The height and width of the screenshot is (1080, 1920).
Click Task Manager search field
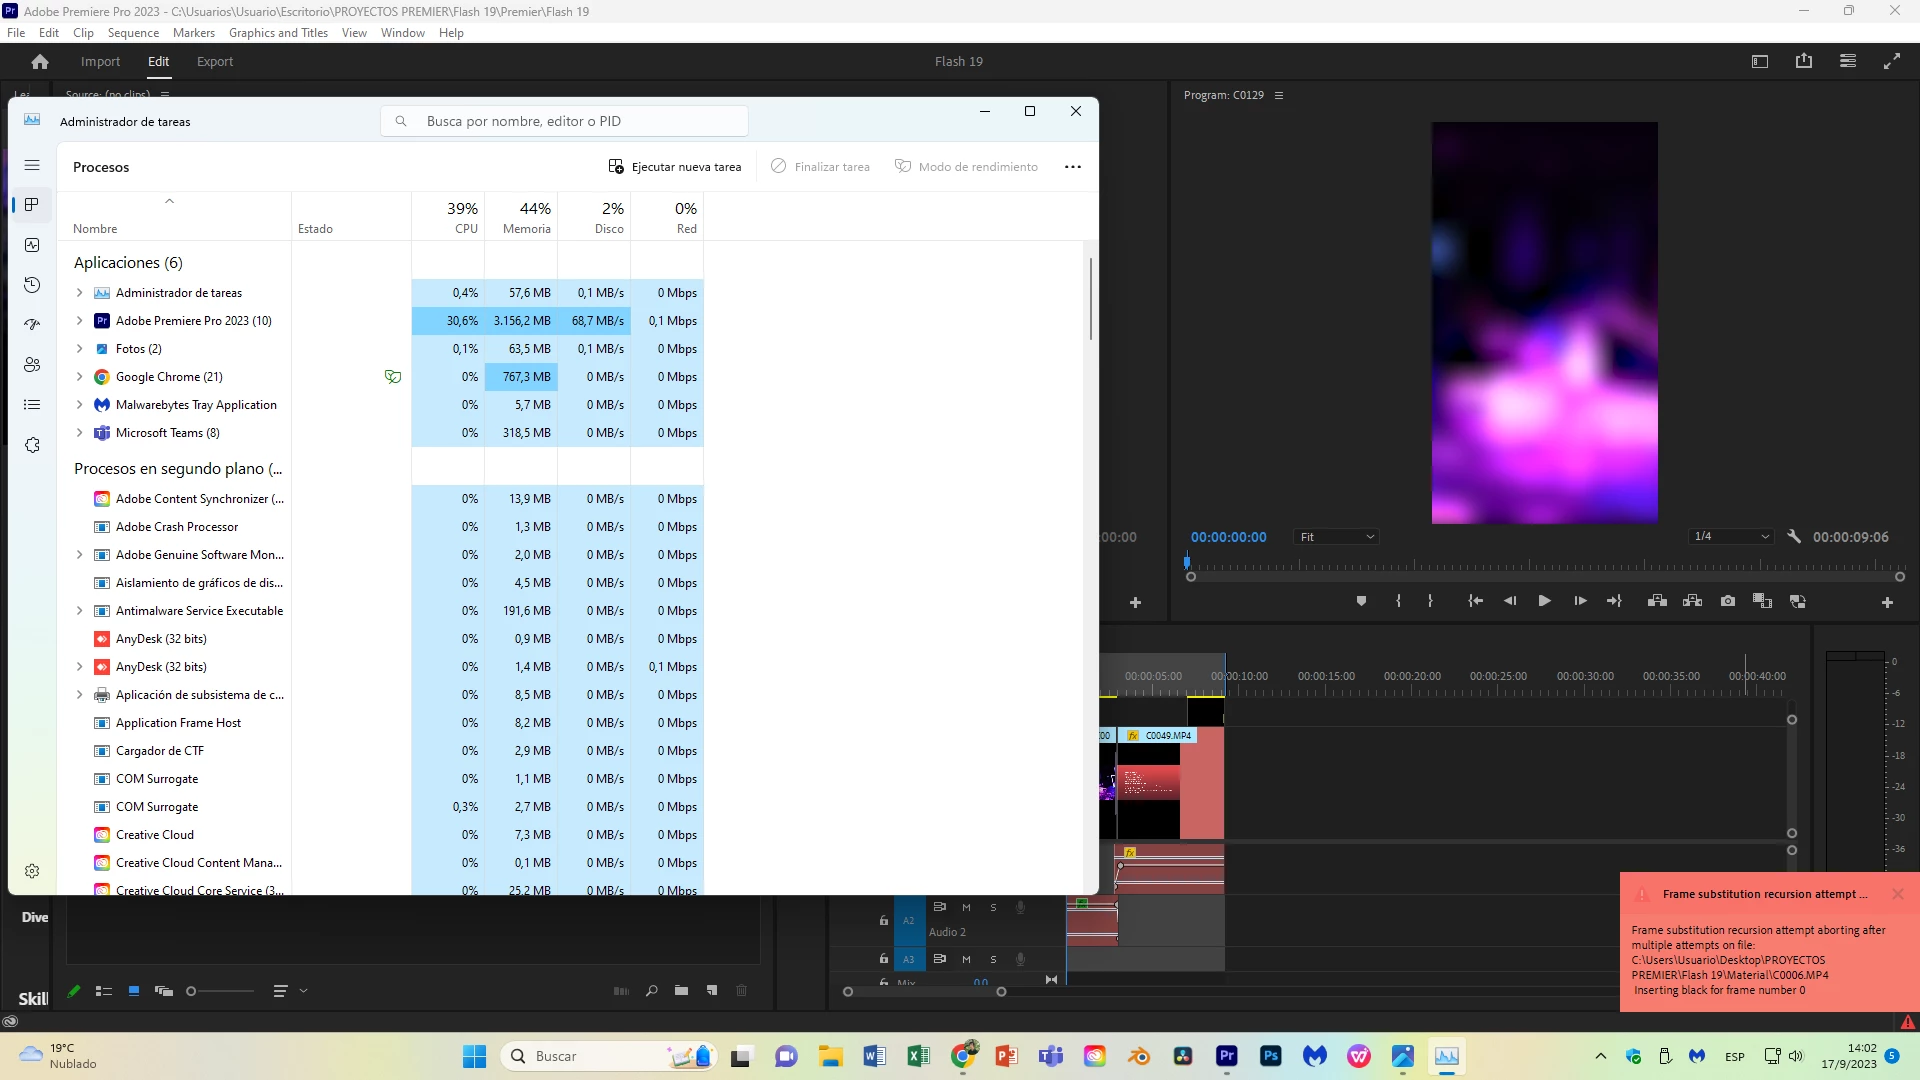(x=565, y=121)
